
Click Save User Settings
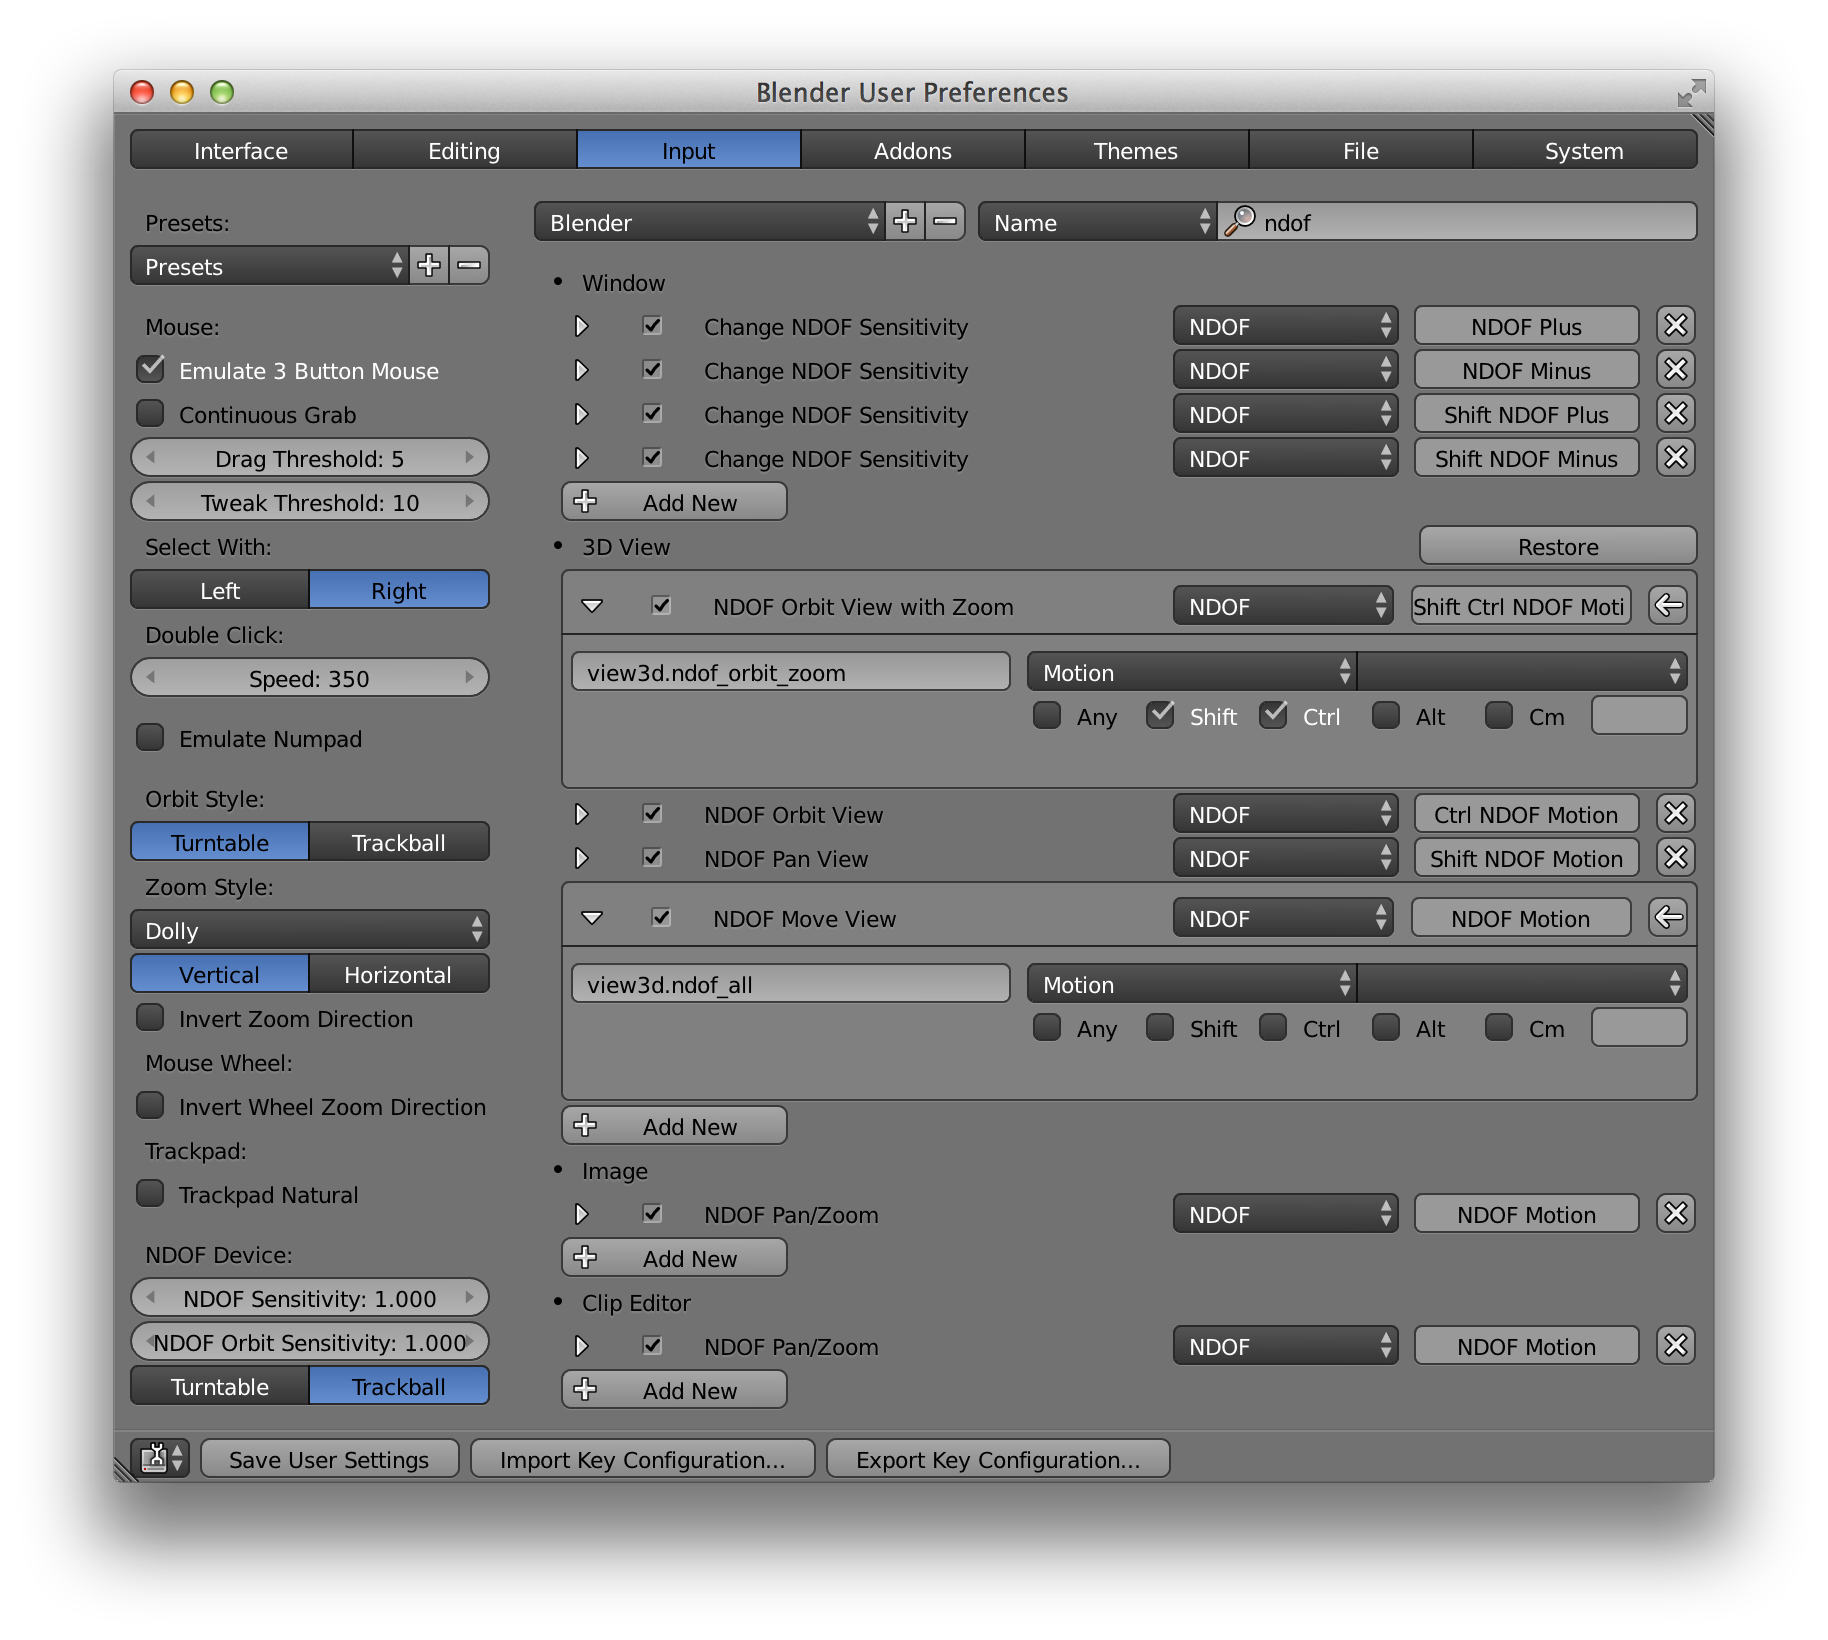329,1459
